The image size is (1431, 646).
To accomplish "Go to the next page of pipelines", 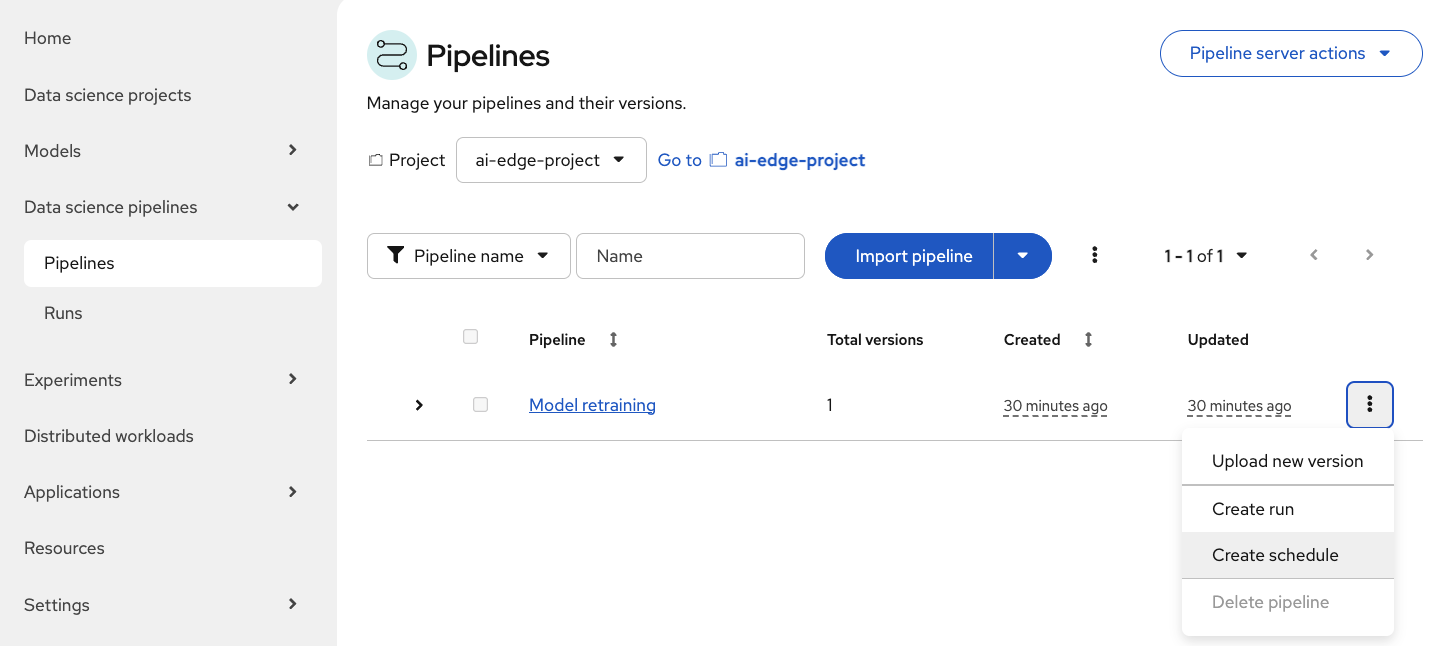I will [1369, 255].
